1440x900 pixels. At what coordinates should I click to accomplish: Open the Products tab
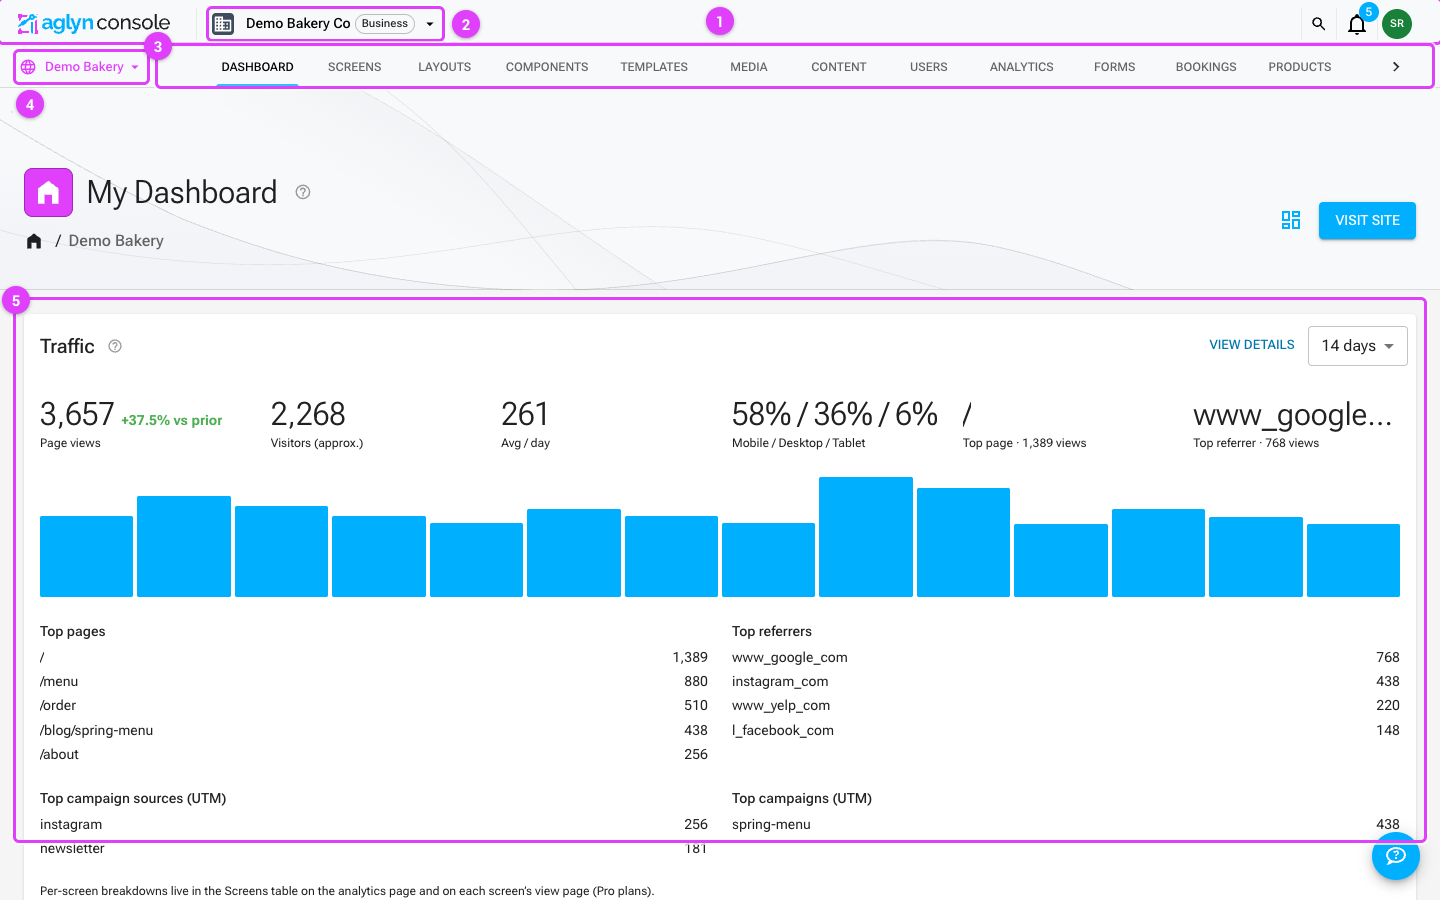[x=1300, y=67]
